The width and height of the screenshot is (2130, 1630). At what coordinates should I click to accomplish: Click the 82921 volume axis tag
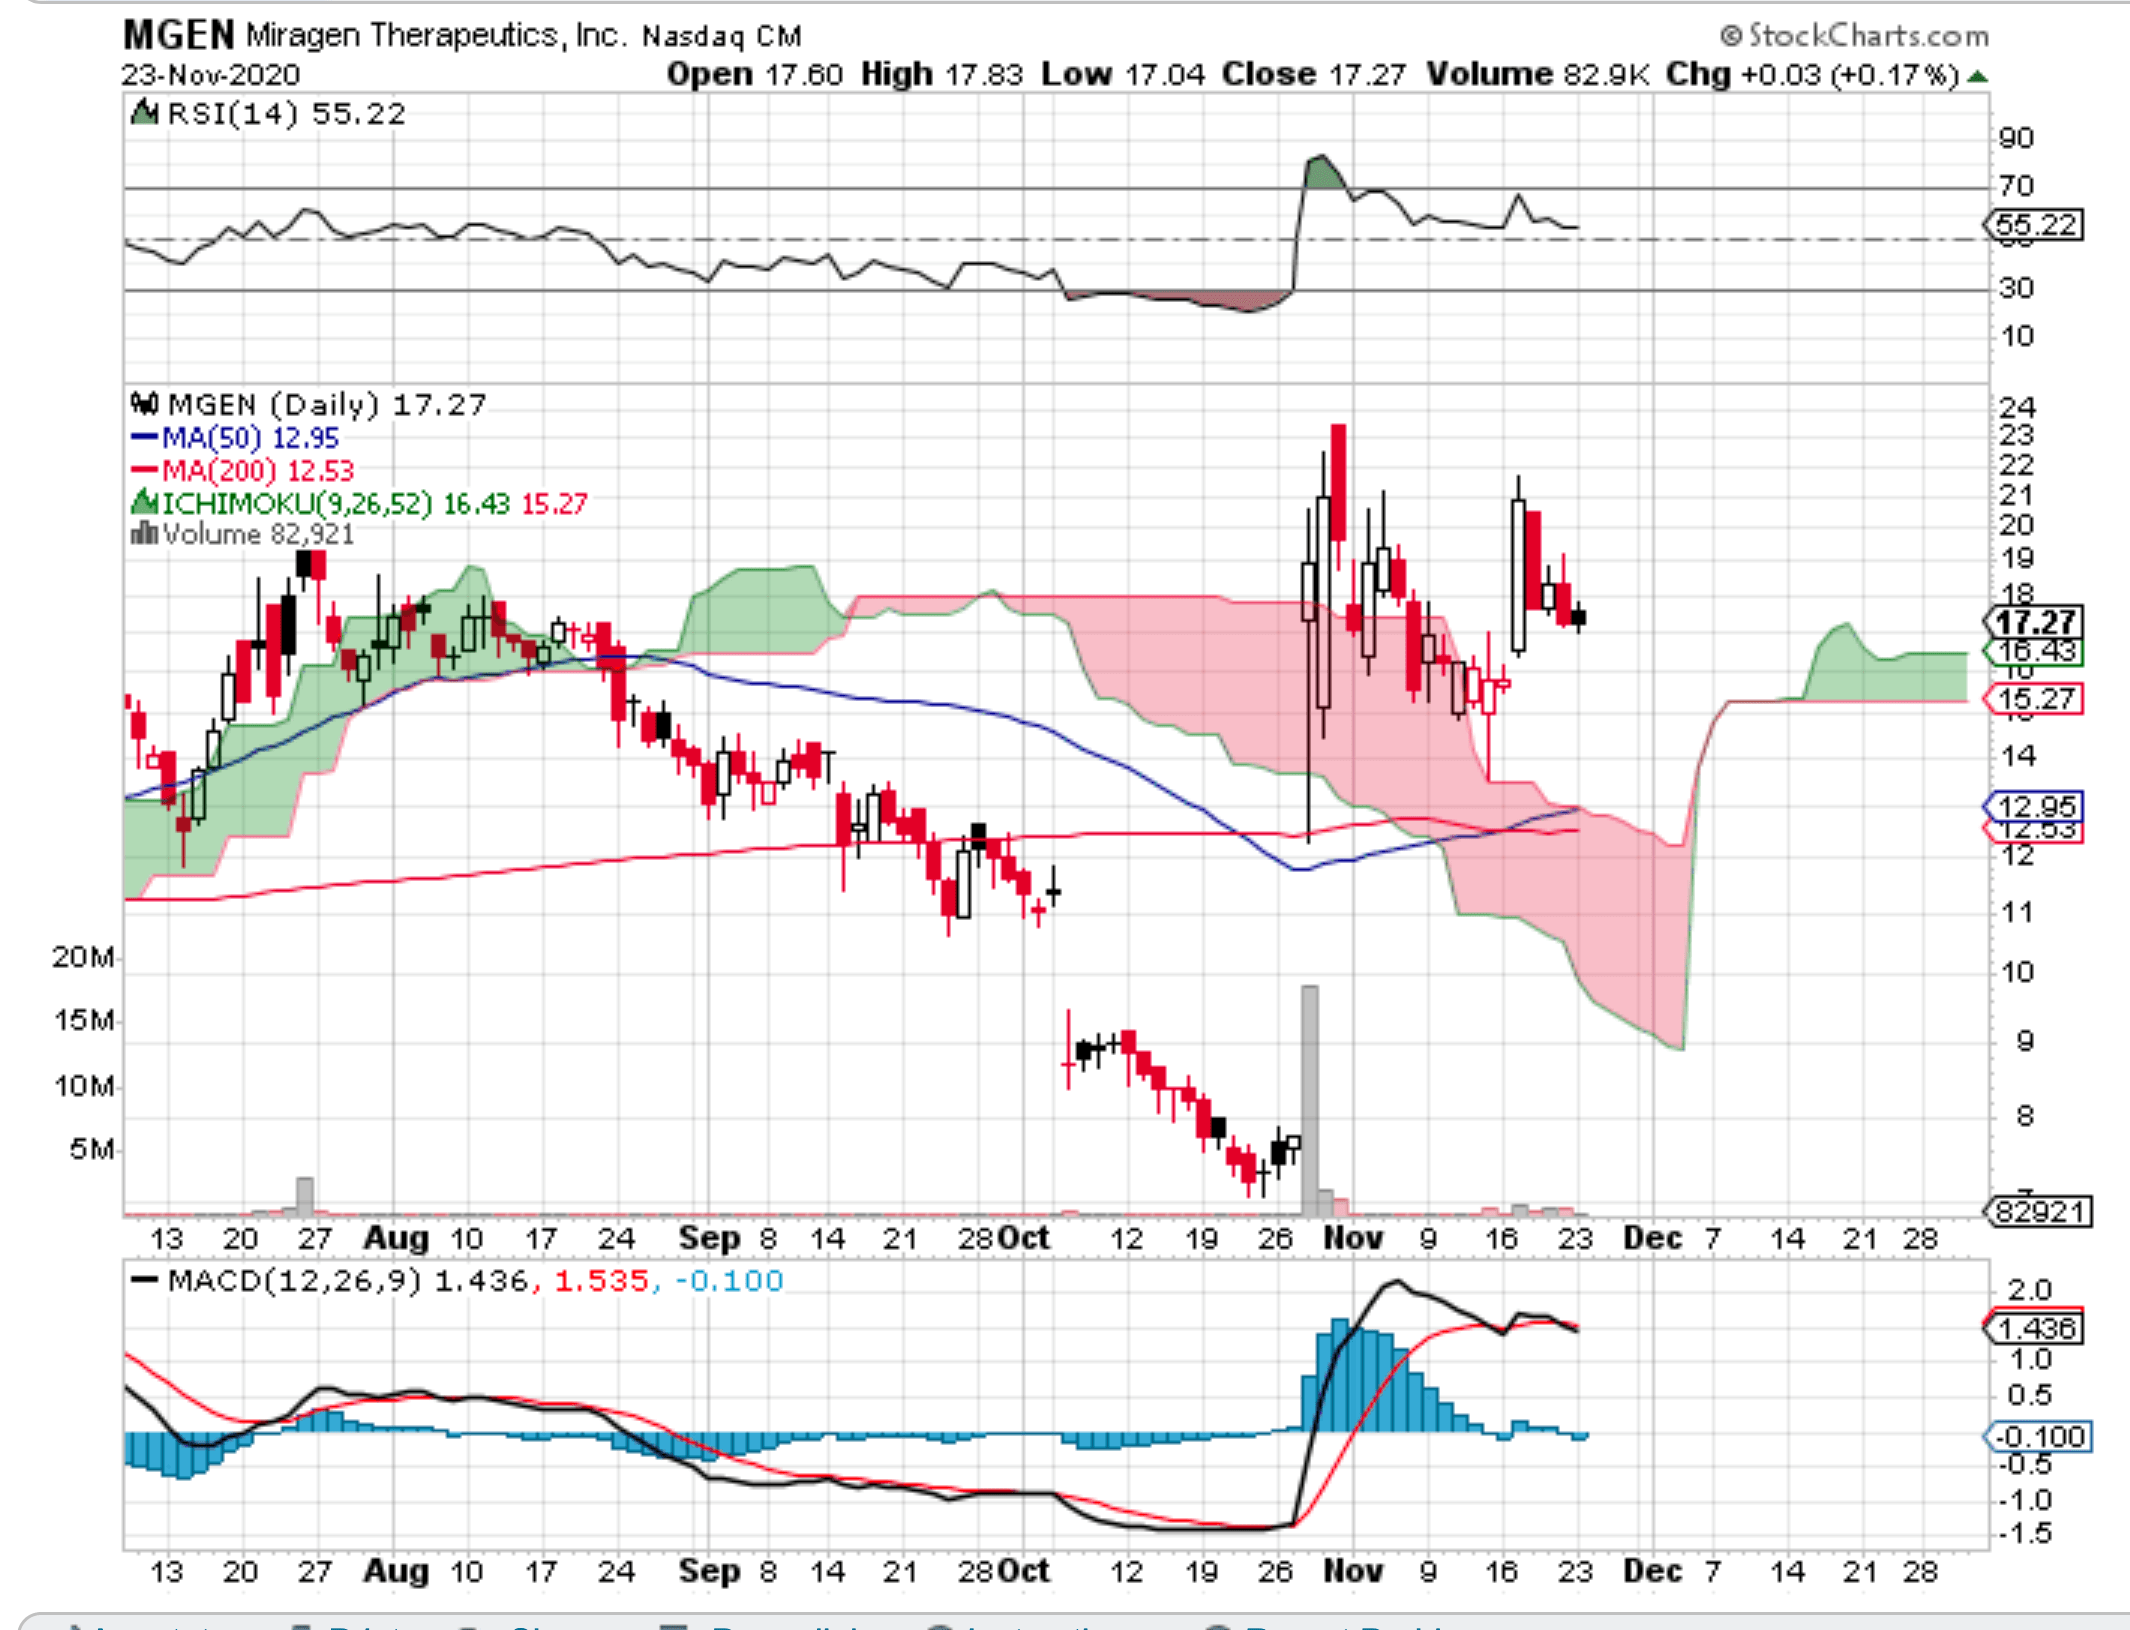(2038, 1212)
